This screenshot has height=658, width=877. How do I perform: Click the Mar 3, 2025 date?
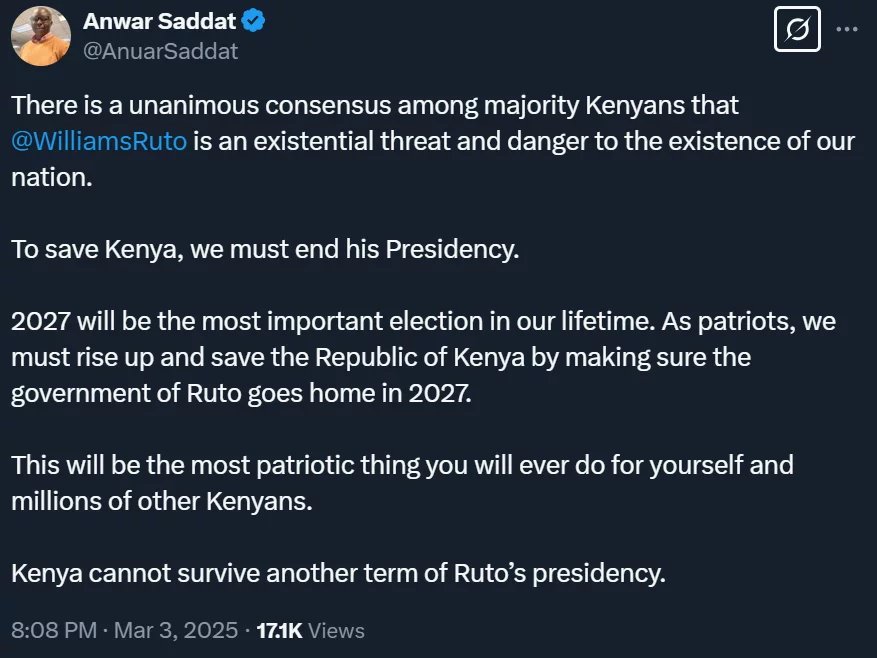pos(176,630)
